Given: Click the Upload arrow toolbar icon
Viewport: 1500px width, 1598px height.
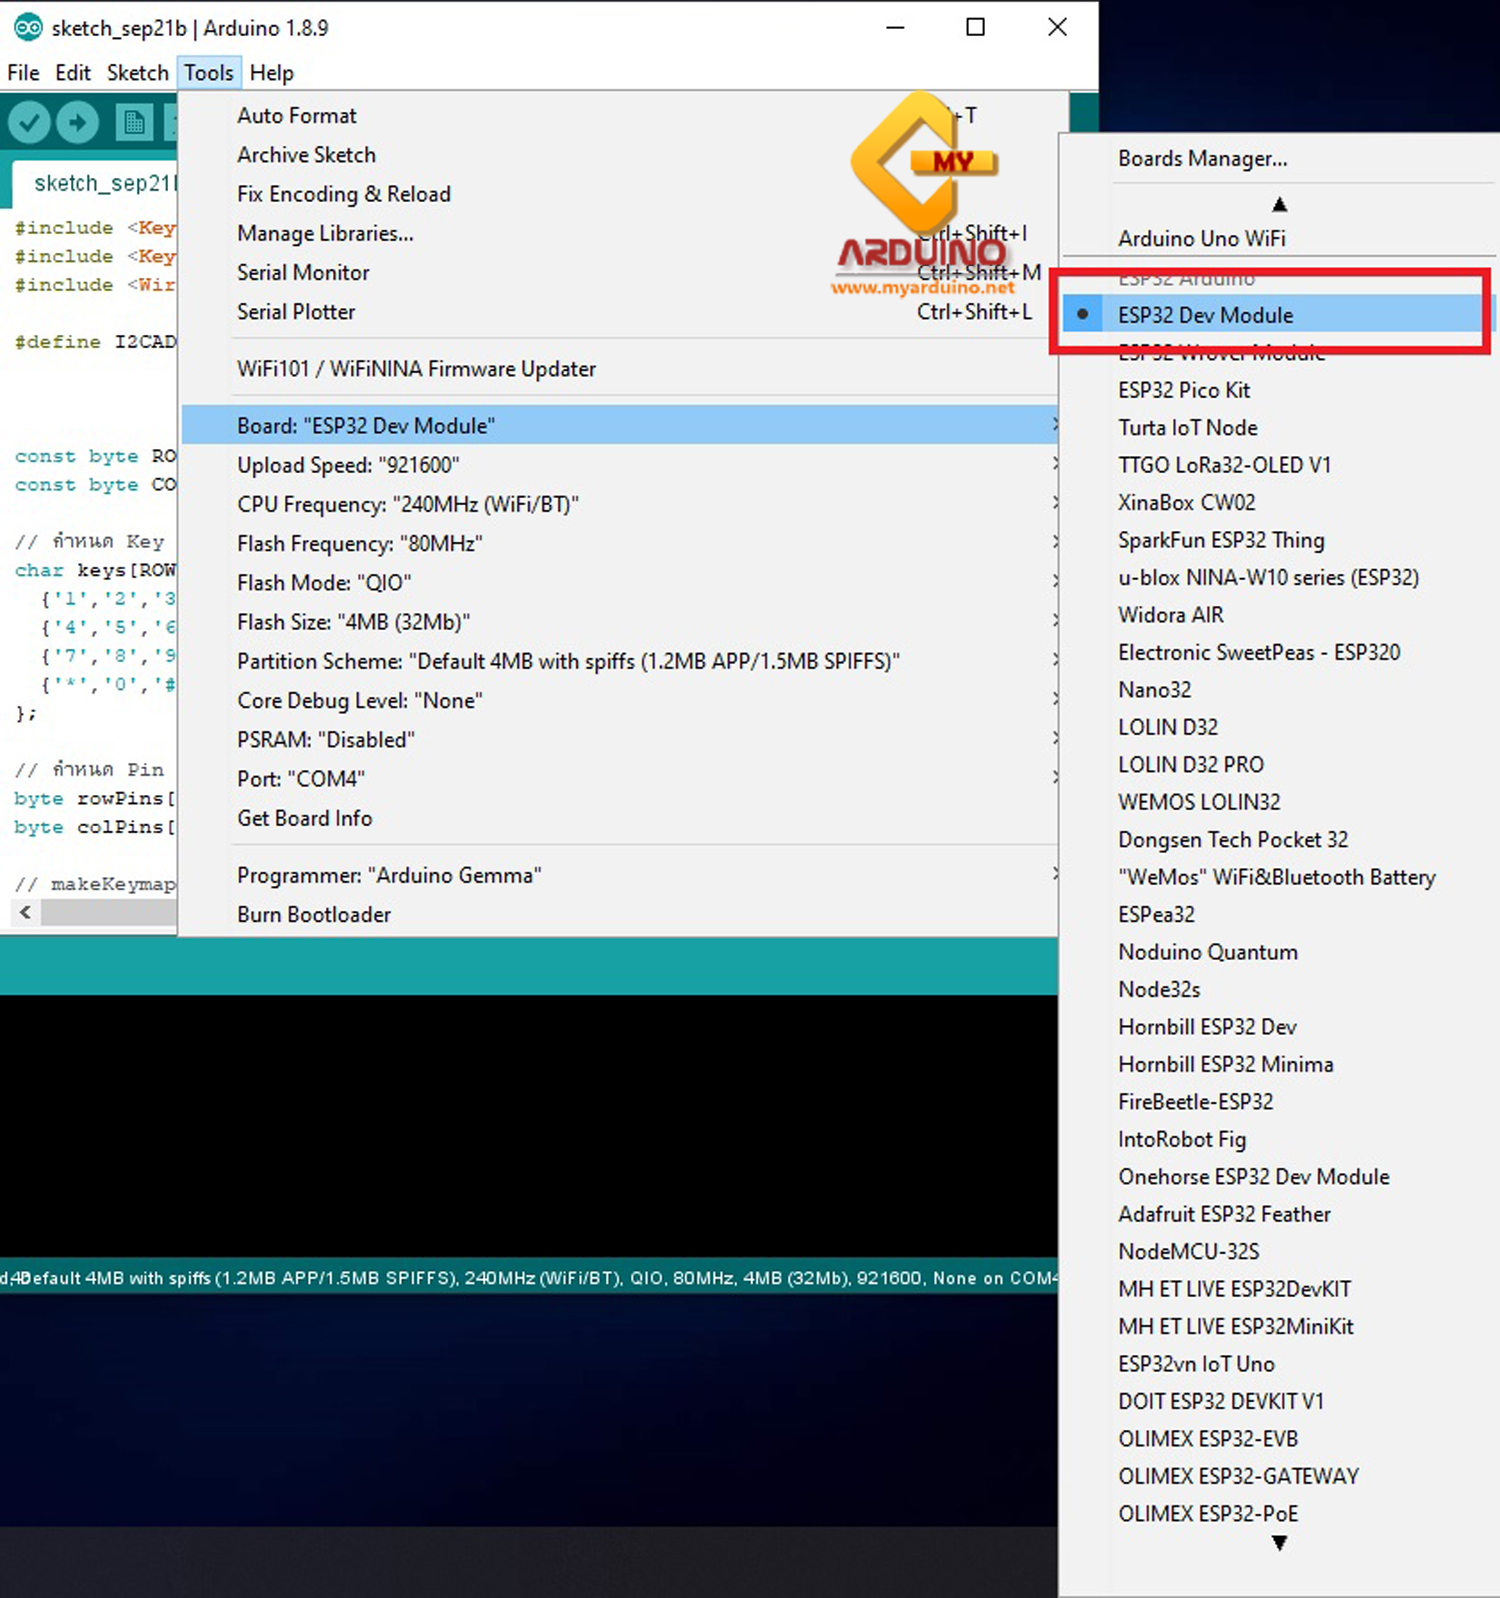Looking at the screenshot, I should click(x=78, y=123).
